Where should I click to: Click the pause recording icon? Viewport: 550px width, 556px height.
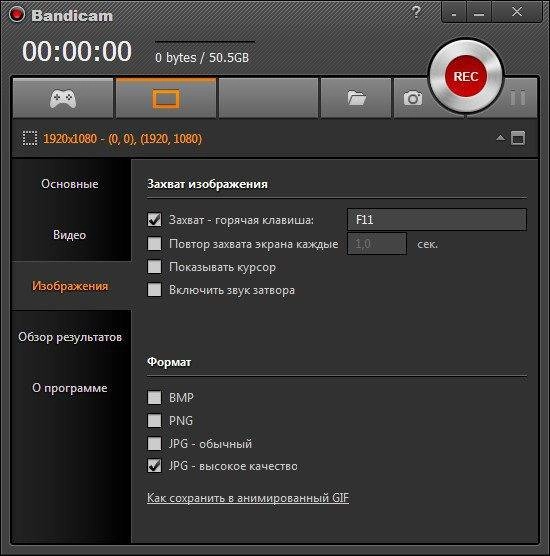point(517,98)
